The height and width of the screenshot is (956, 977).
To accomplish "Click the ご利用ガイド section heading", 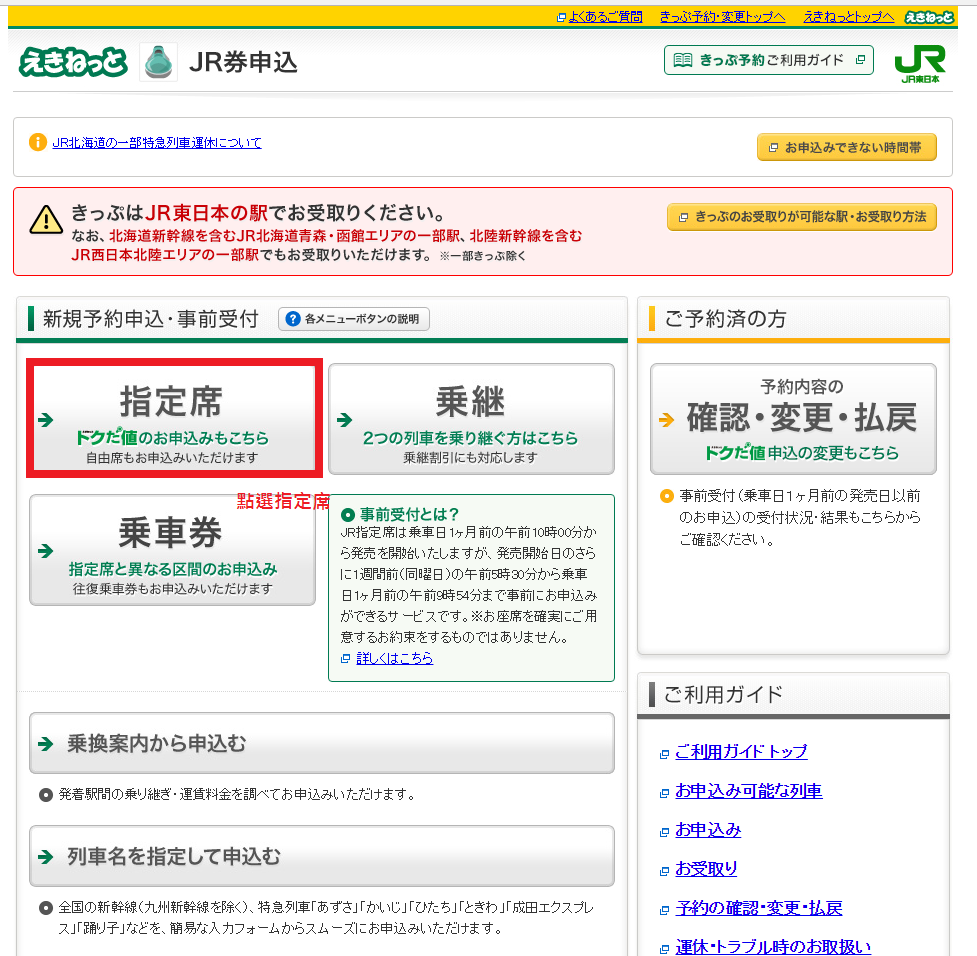I will point(723,694).
